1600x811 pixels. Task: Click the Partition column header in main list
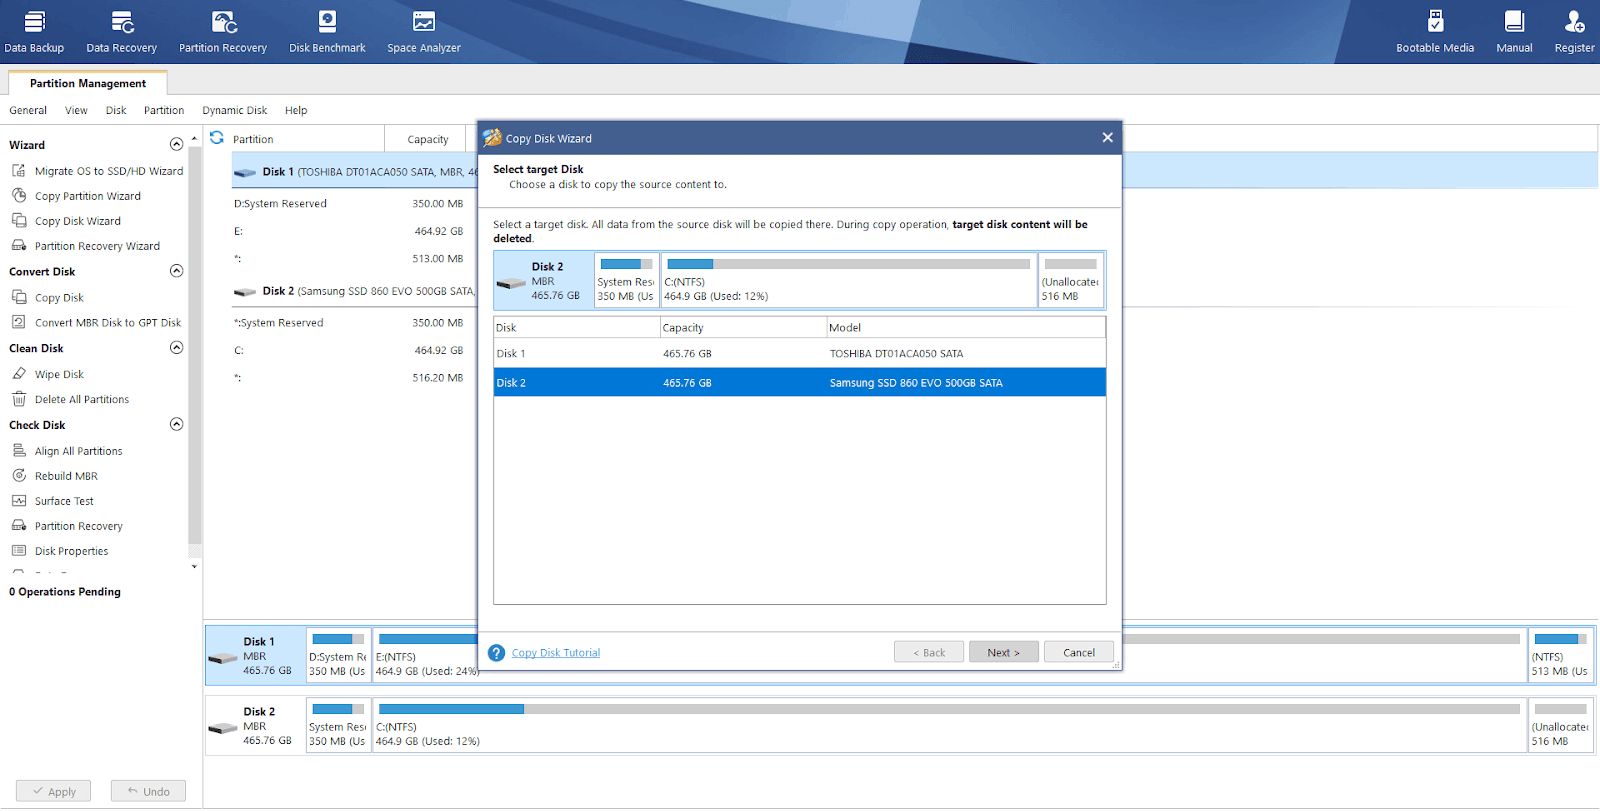[x=308, y=139]
